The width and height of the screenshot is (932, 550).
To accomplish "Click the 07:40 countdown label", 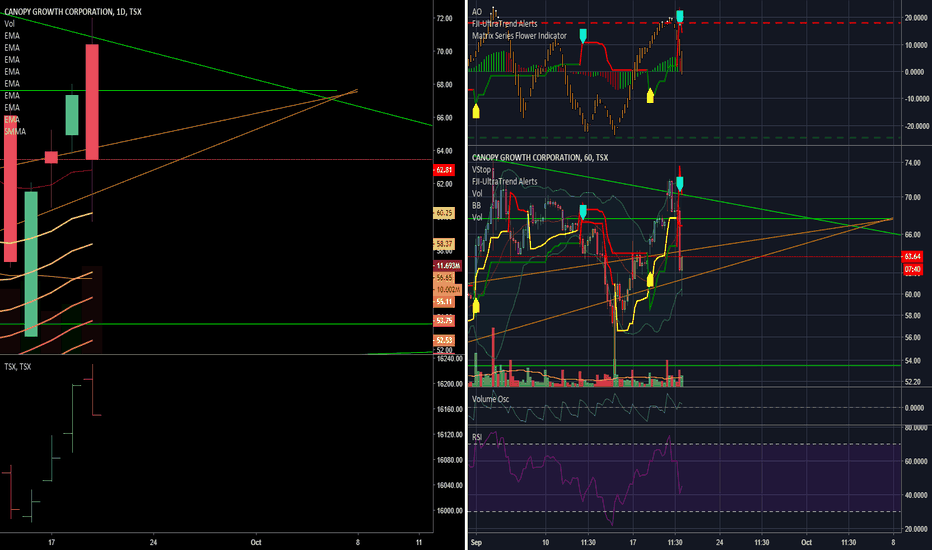I will [x=912, y=269].
